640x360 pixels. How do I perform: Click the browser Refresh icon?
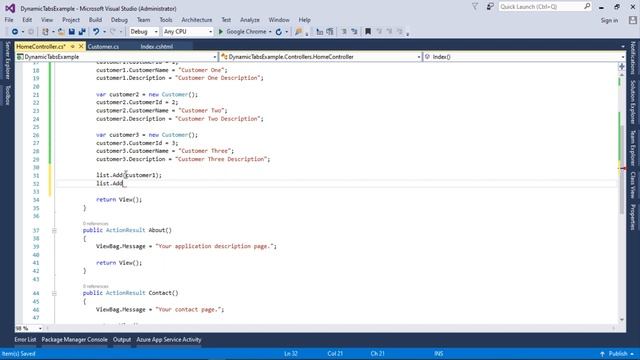(x=279, y=31)
